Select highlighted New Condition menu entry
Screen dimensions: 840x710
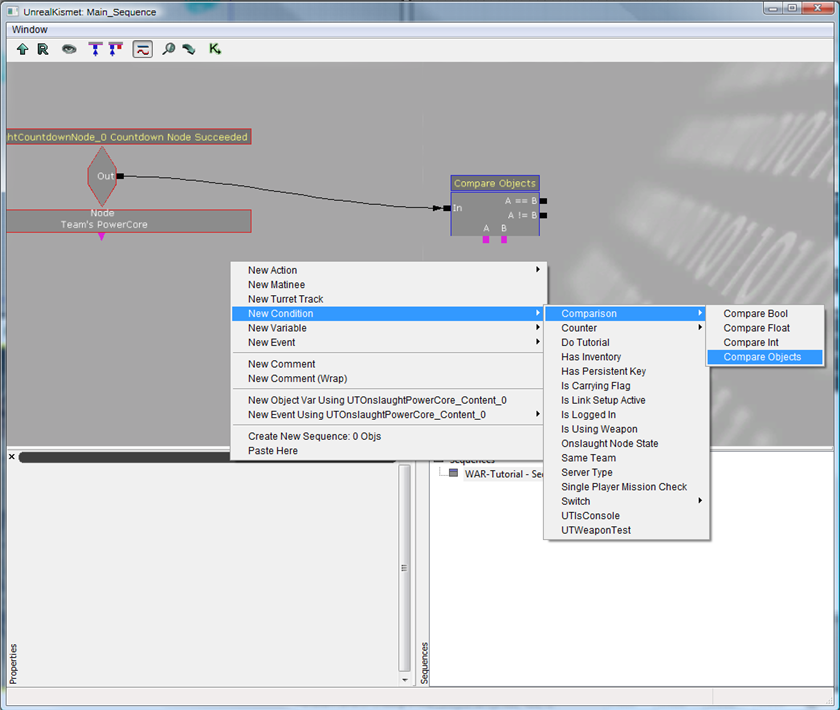(388, 313)
